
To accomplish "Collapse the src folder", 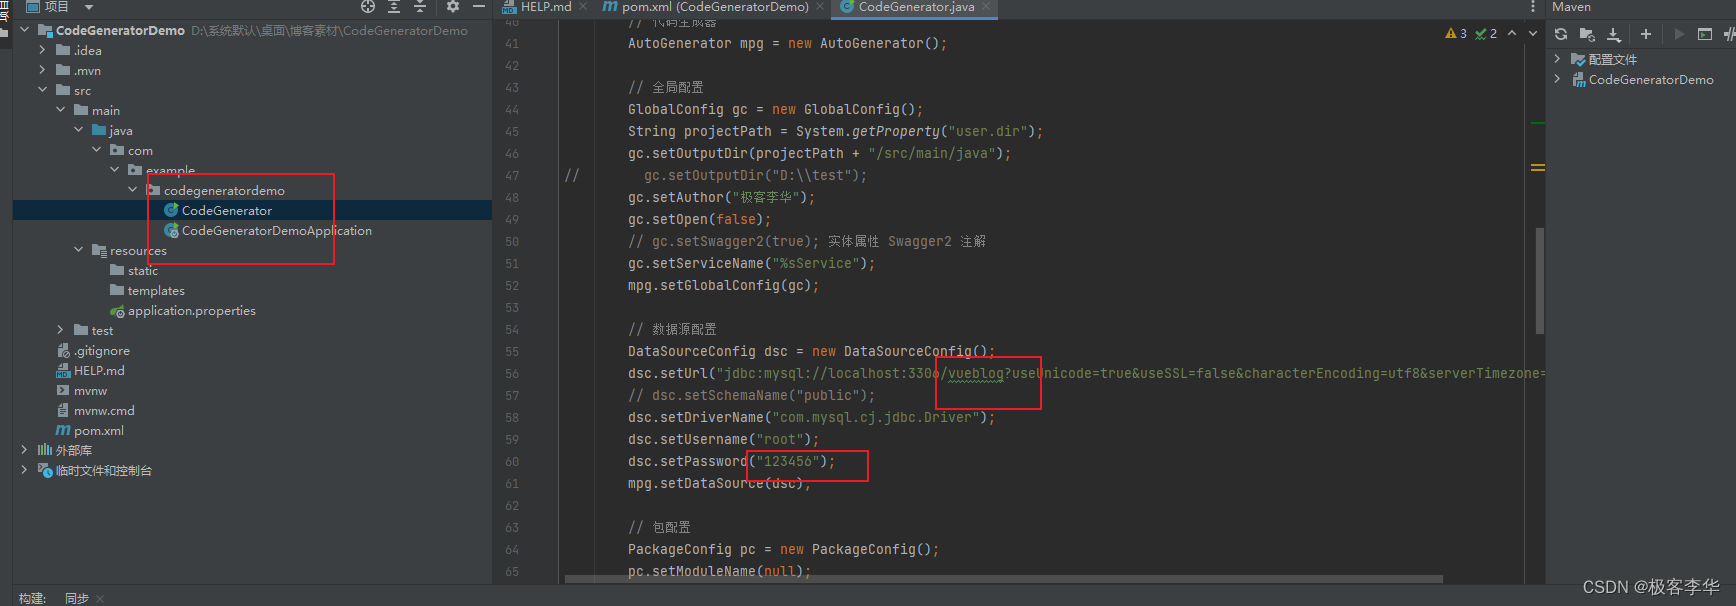I will coord(42,90).
